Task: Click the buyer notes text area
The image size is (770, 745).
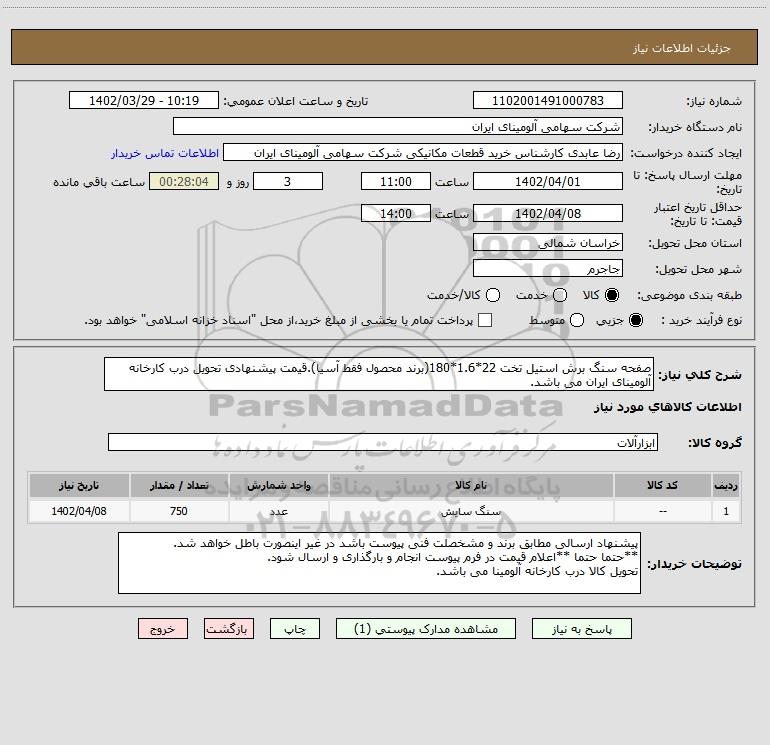Action: tap(379, 563)
